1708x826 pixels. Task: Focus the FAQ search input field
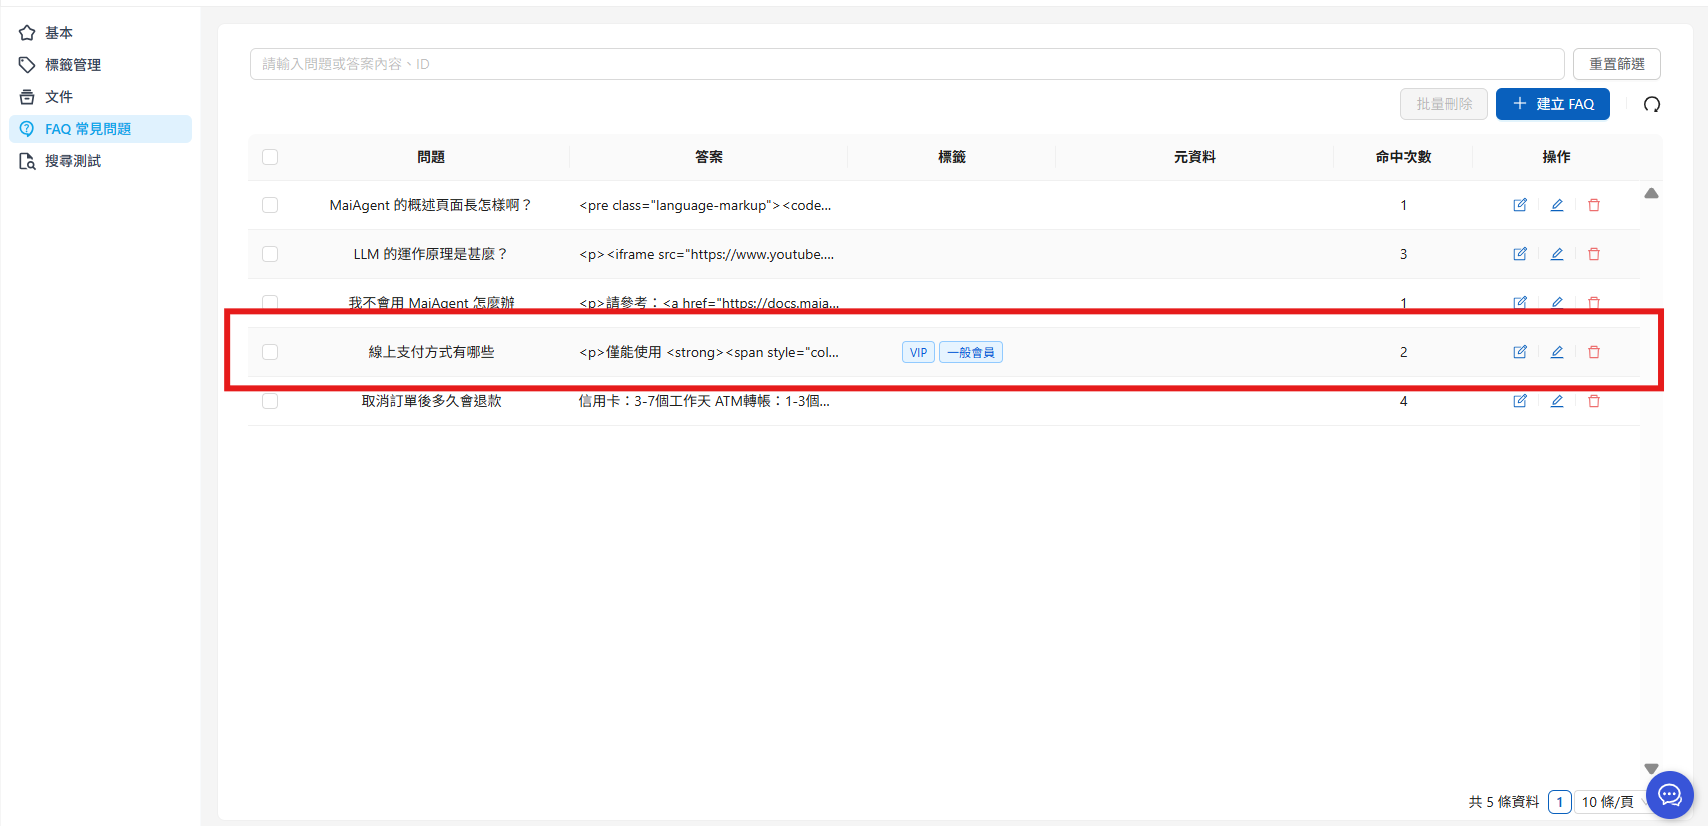point(906,64)
